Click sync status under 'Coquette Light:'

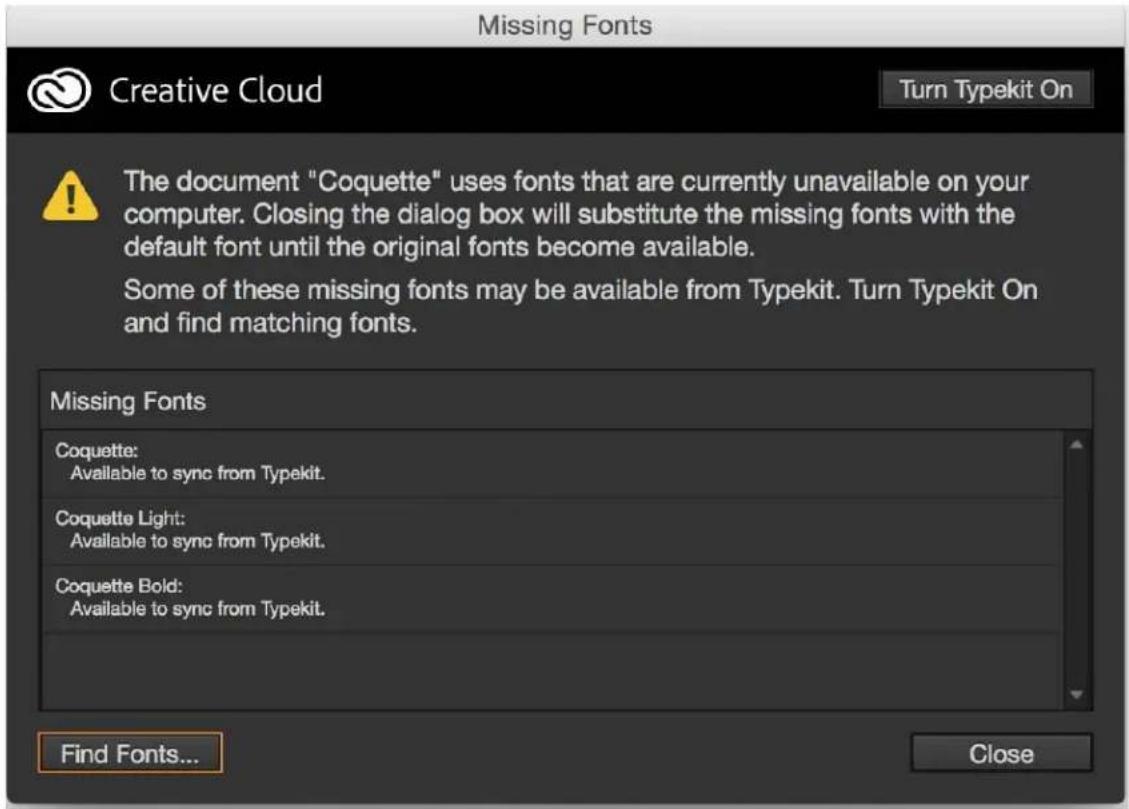tap(197, 541)
